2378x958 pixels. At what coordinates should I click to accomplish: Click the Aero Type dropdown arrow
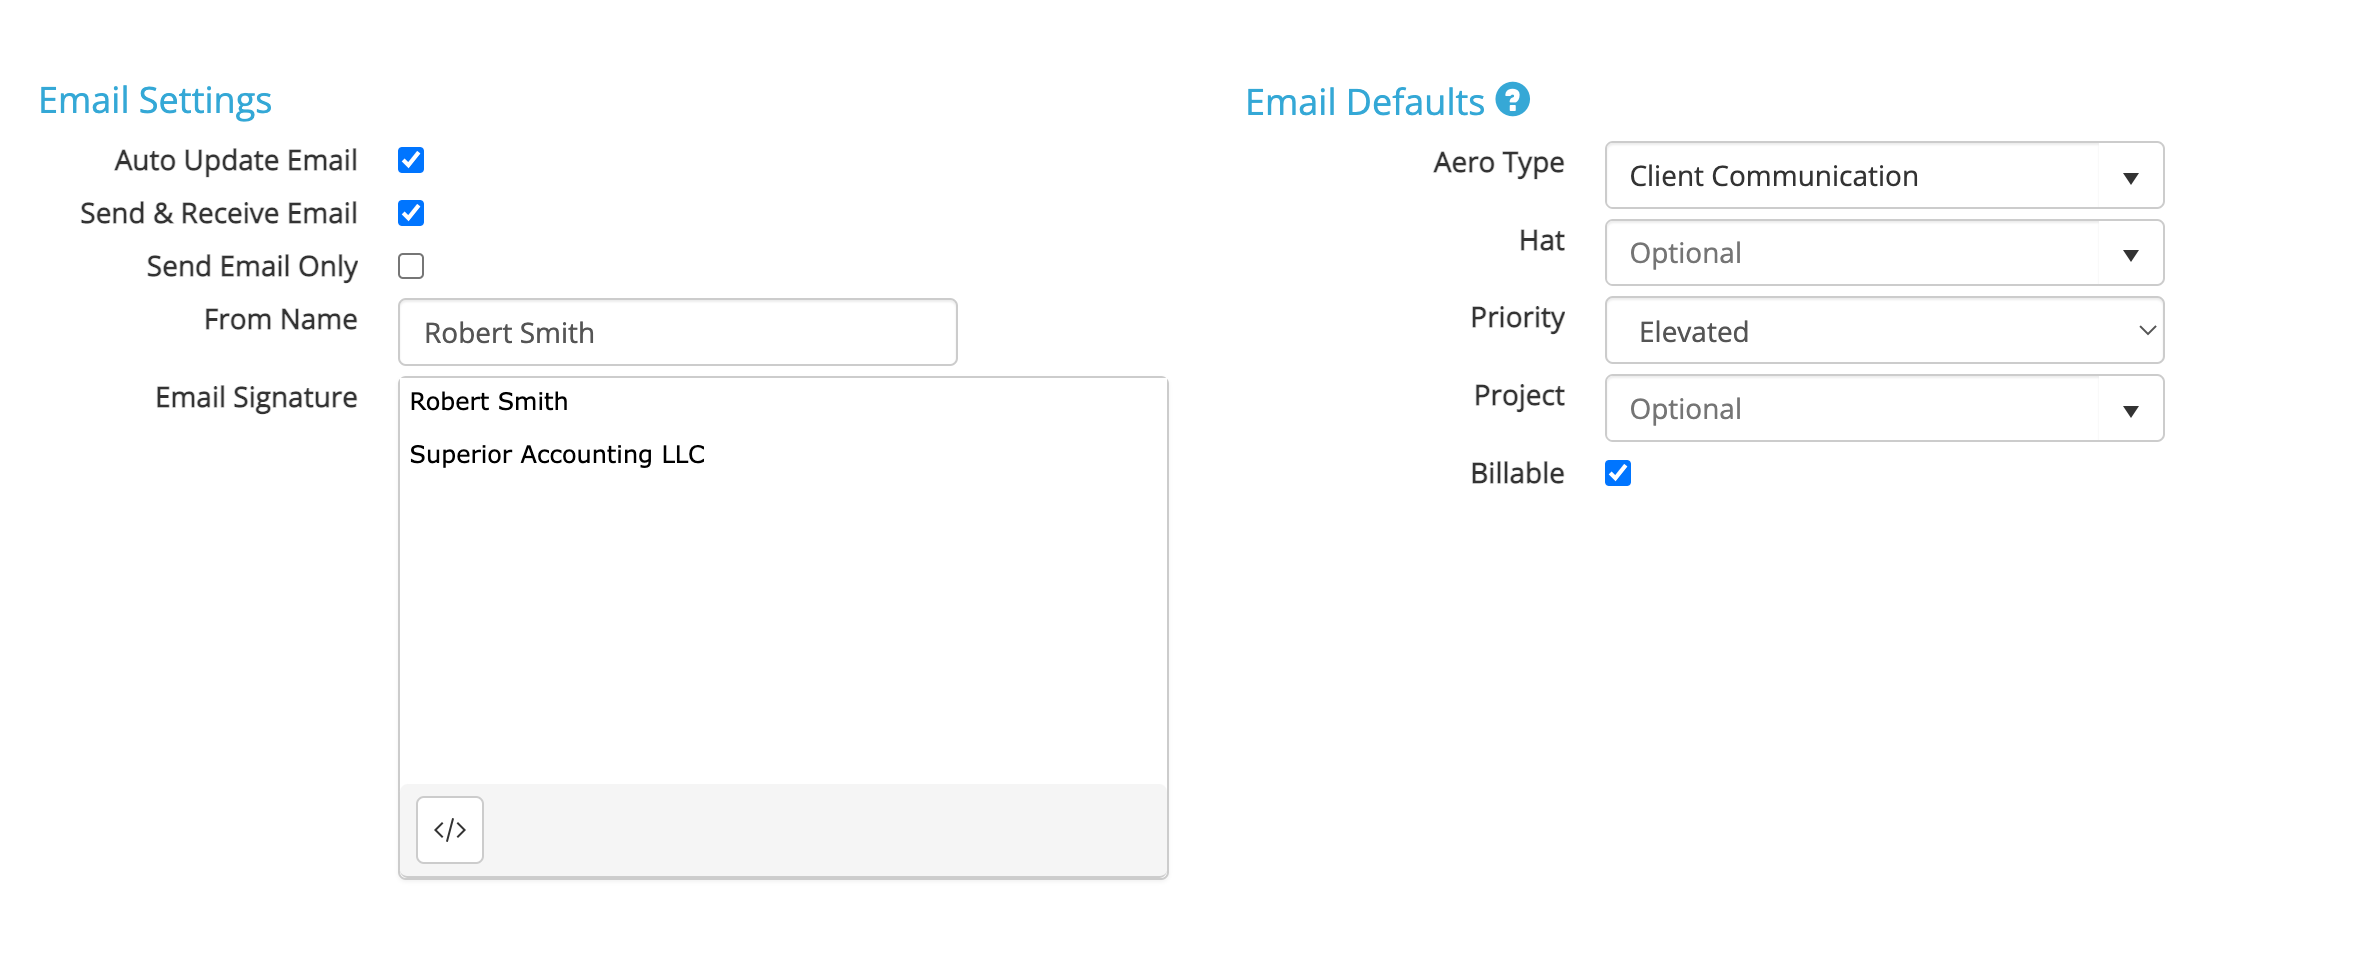click(x=2132, y=175)
